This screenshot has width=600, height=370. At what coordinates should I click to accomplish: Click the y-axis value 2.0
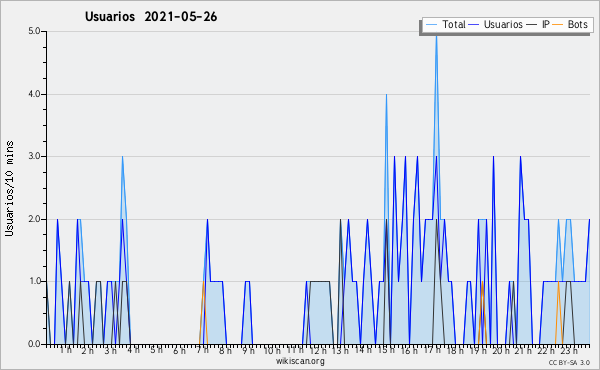pyautogui.click(x=34, y=219)
